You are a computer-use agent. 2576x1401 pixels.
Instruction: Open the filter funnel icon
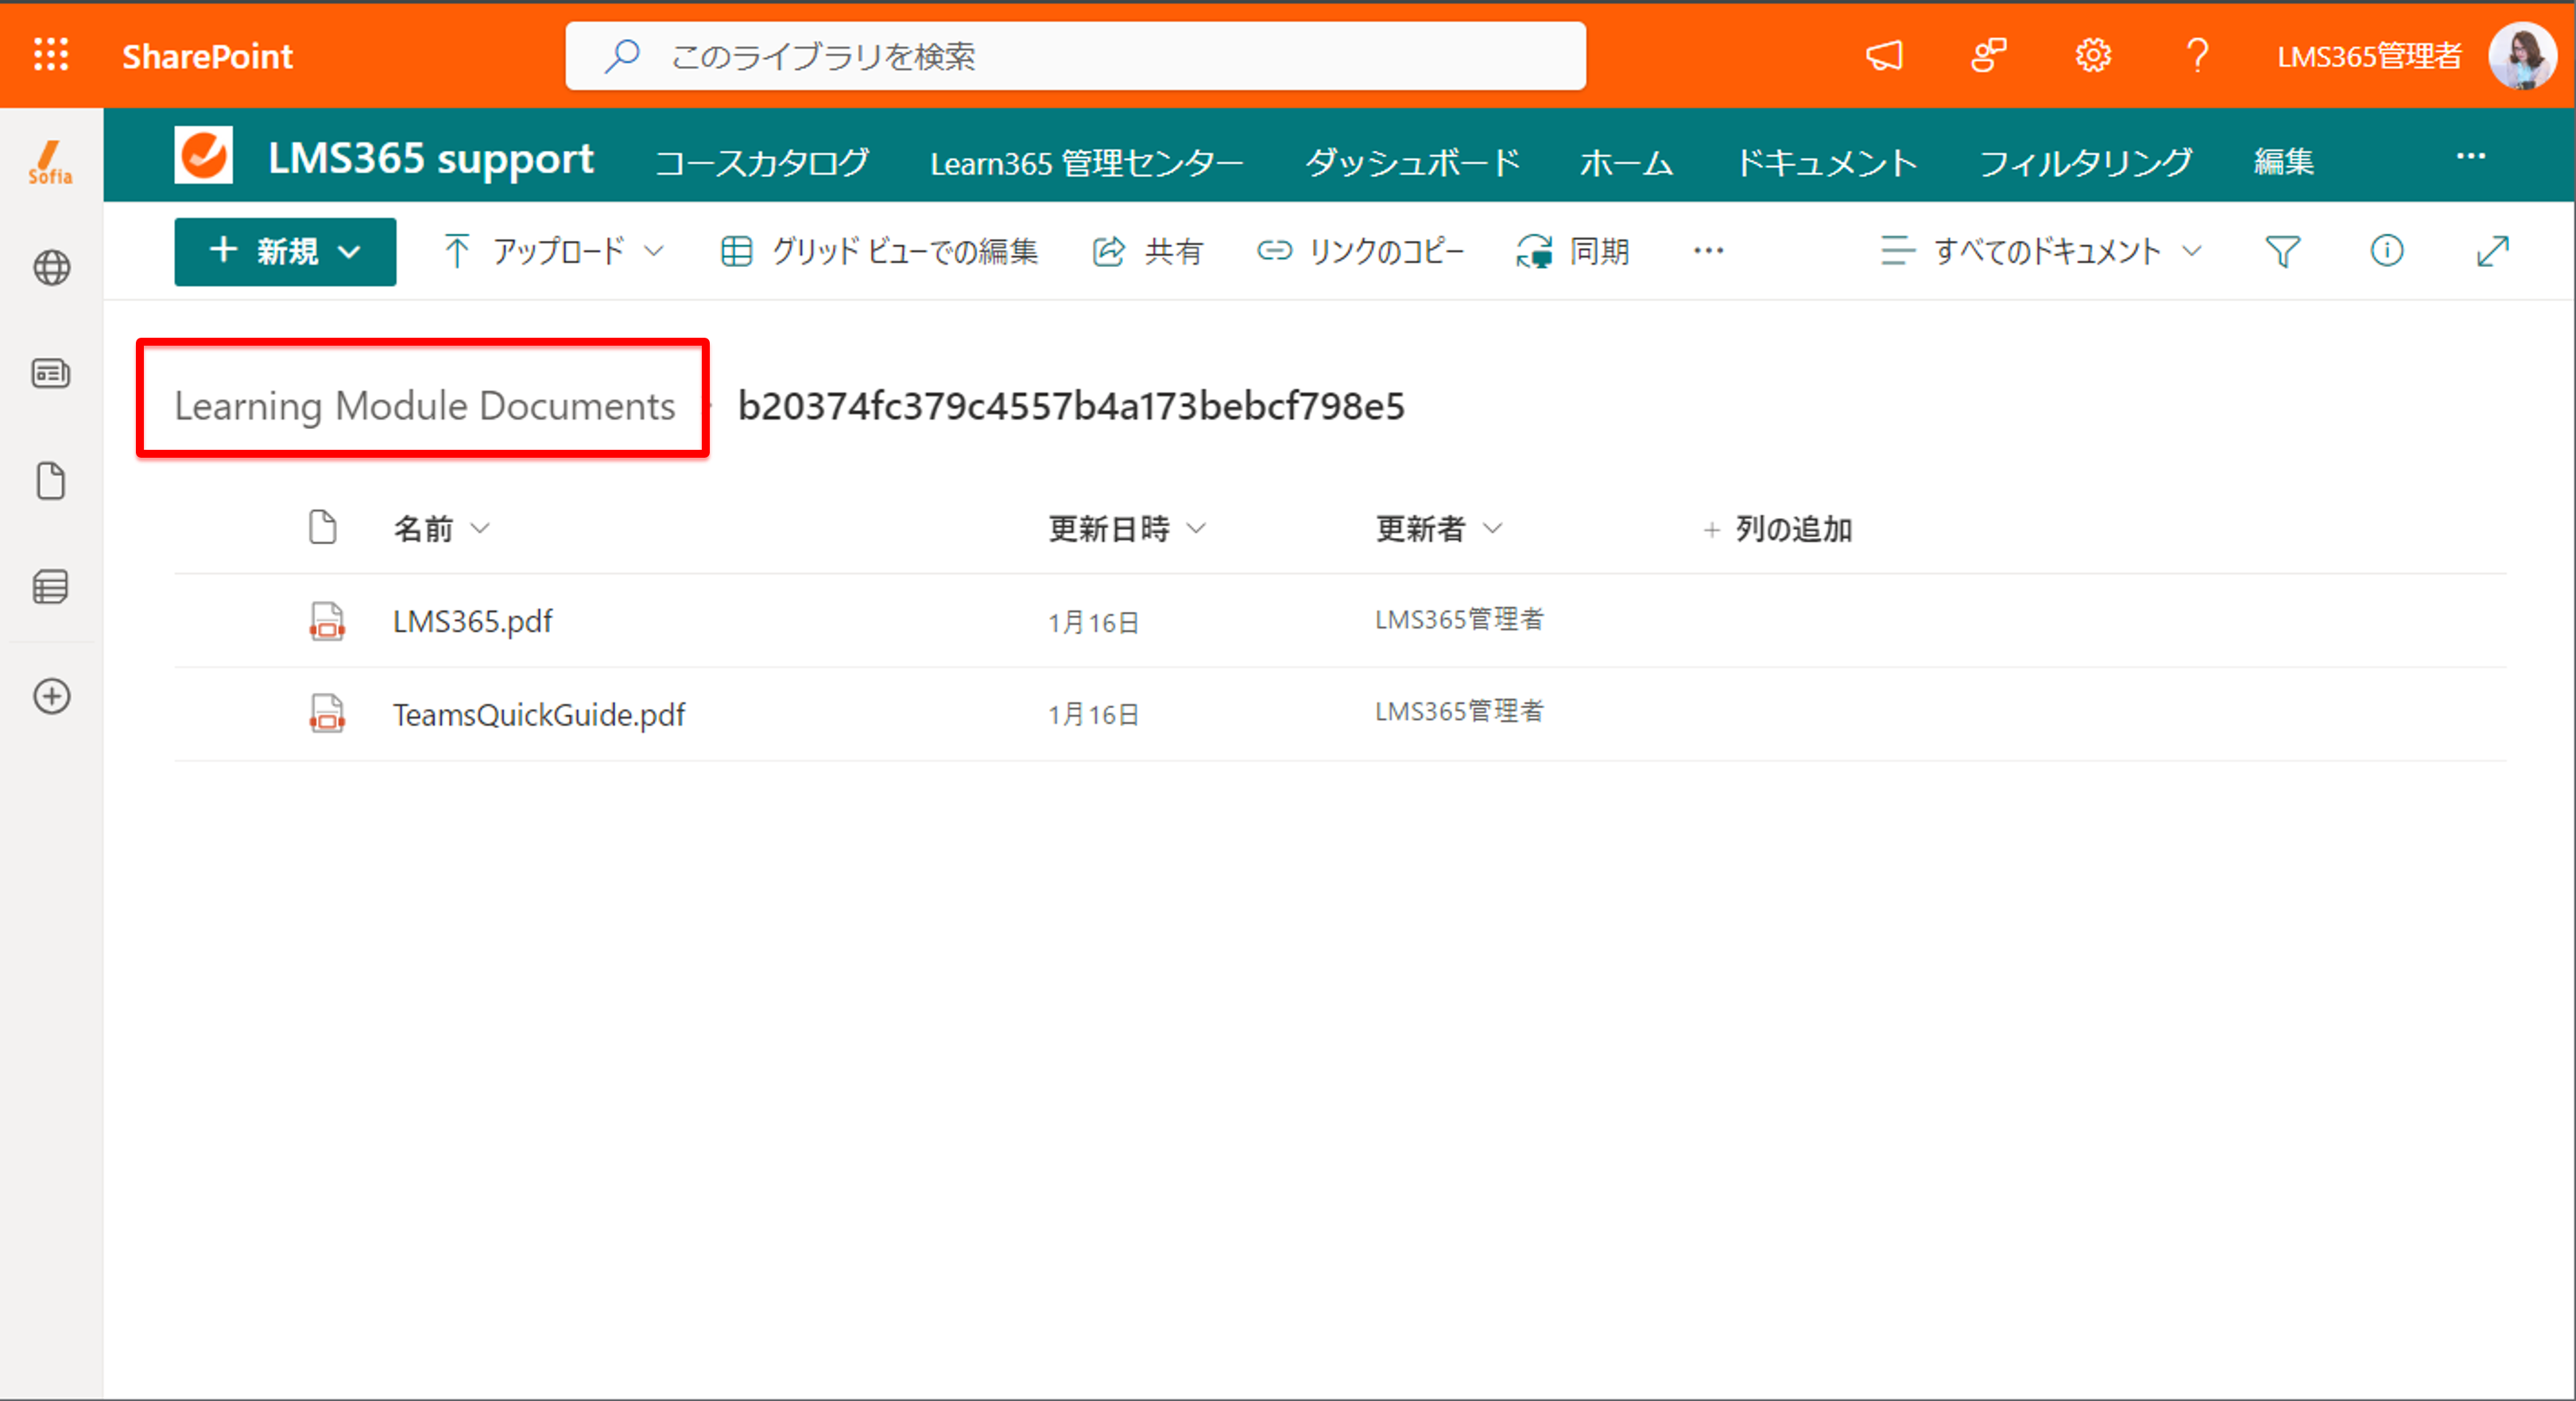tap(2282, 251)
